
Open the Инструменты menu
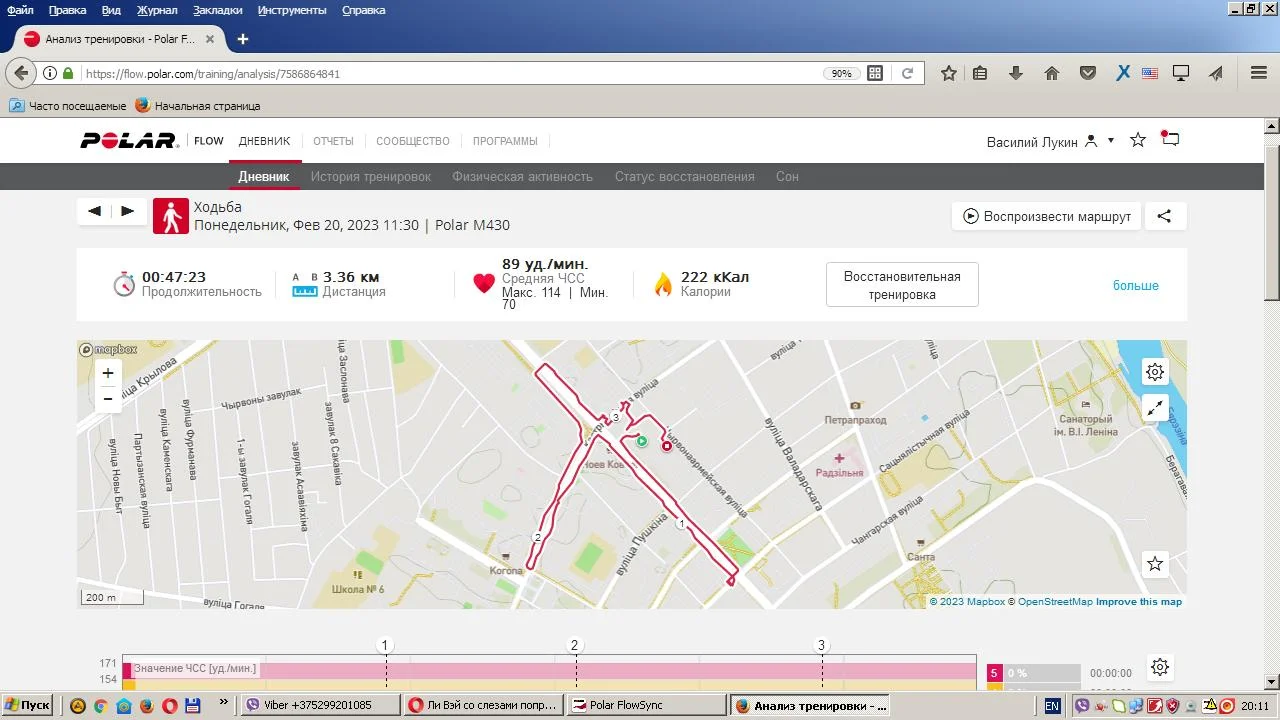(x=292, y=10)
